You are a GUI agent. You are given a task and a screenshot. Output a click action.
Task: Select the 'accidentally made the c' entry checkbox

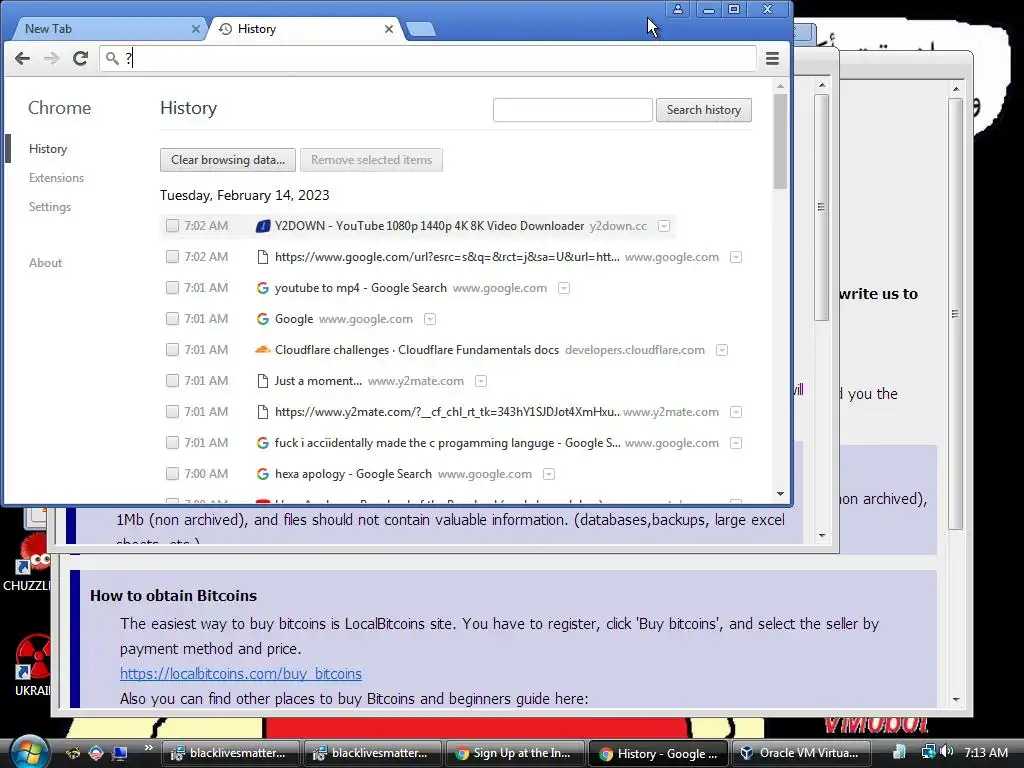pos(172,443)
